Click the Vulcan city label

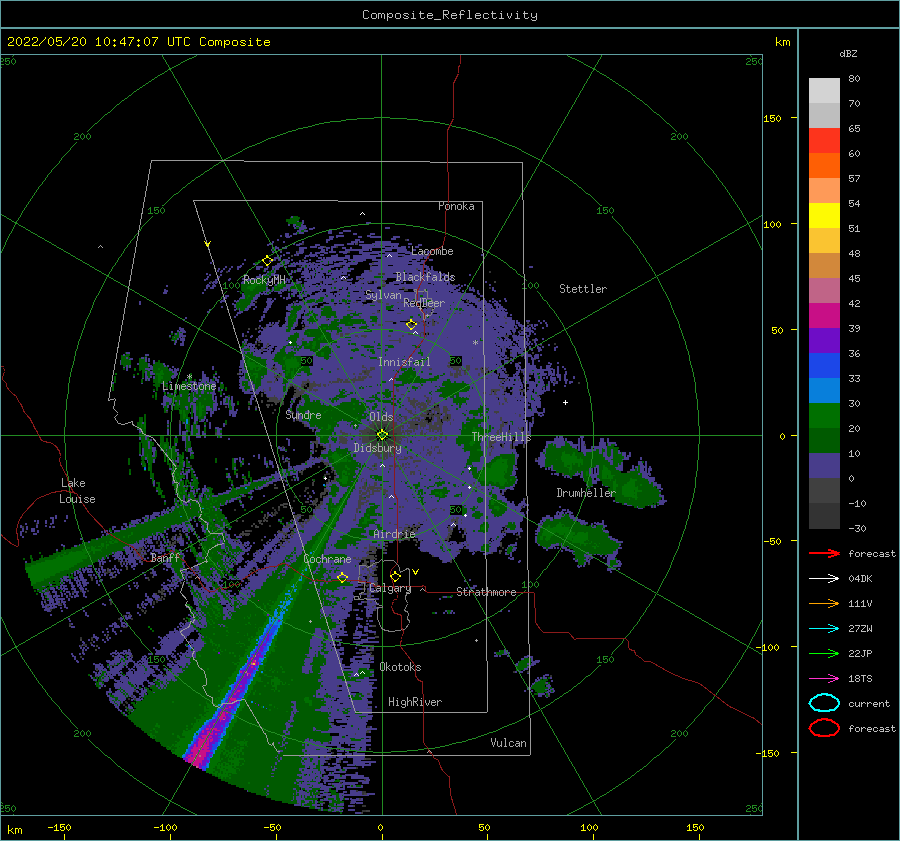point(509,743)
